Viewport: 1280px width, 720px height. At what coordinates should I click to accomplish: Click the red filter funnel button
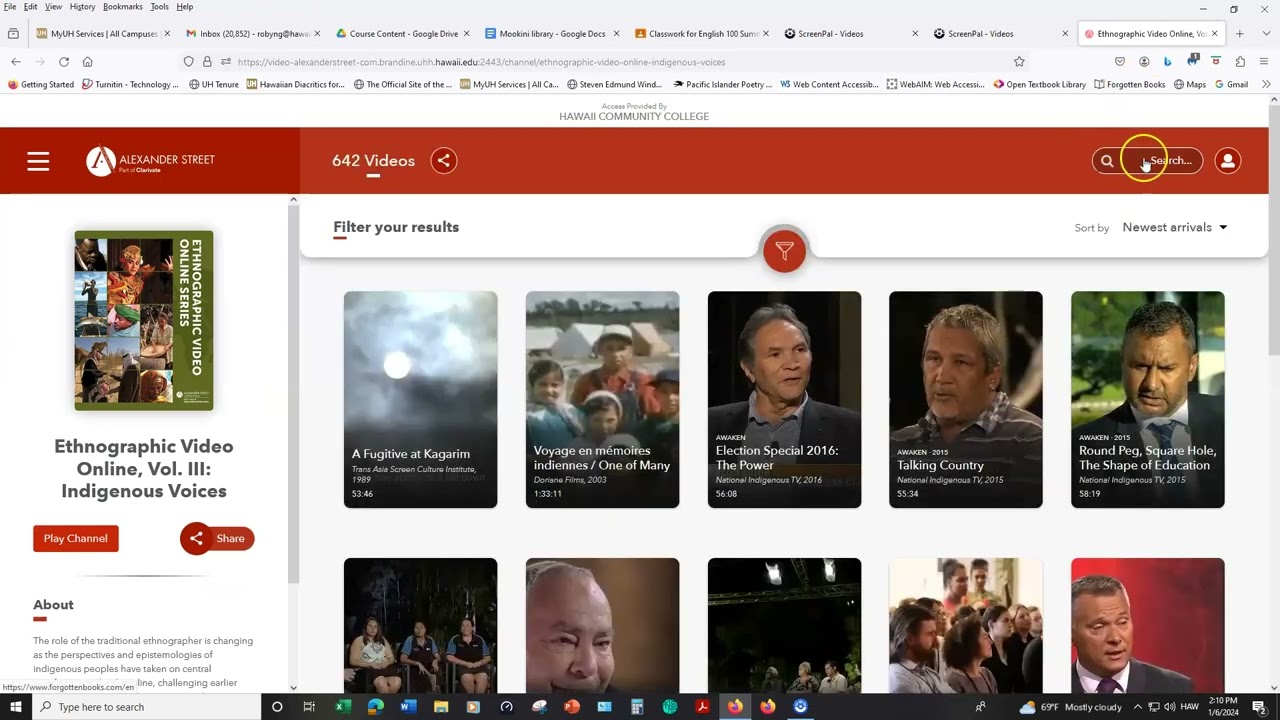[x=784, y=250]
